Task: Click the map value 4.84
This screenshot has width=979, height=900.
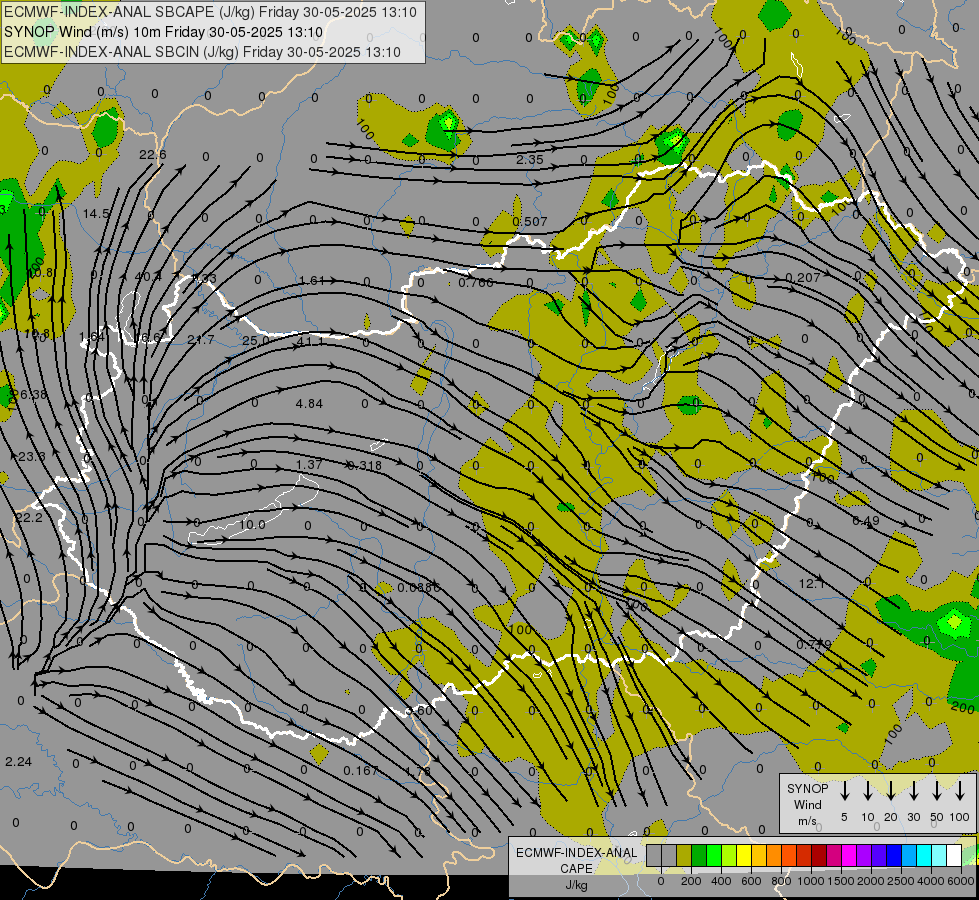Action: point(310,404)
